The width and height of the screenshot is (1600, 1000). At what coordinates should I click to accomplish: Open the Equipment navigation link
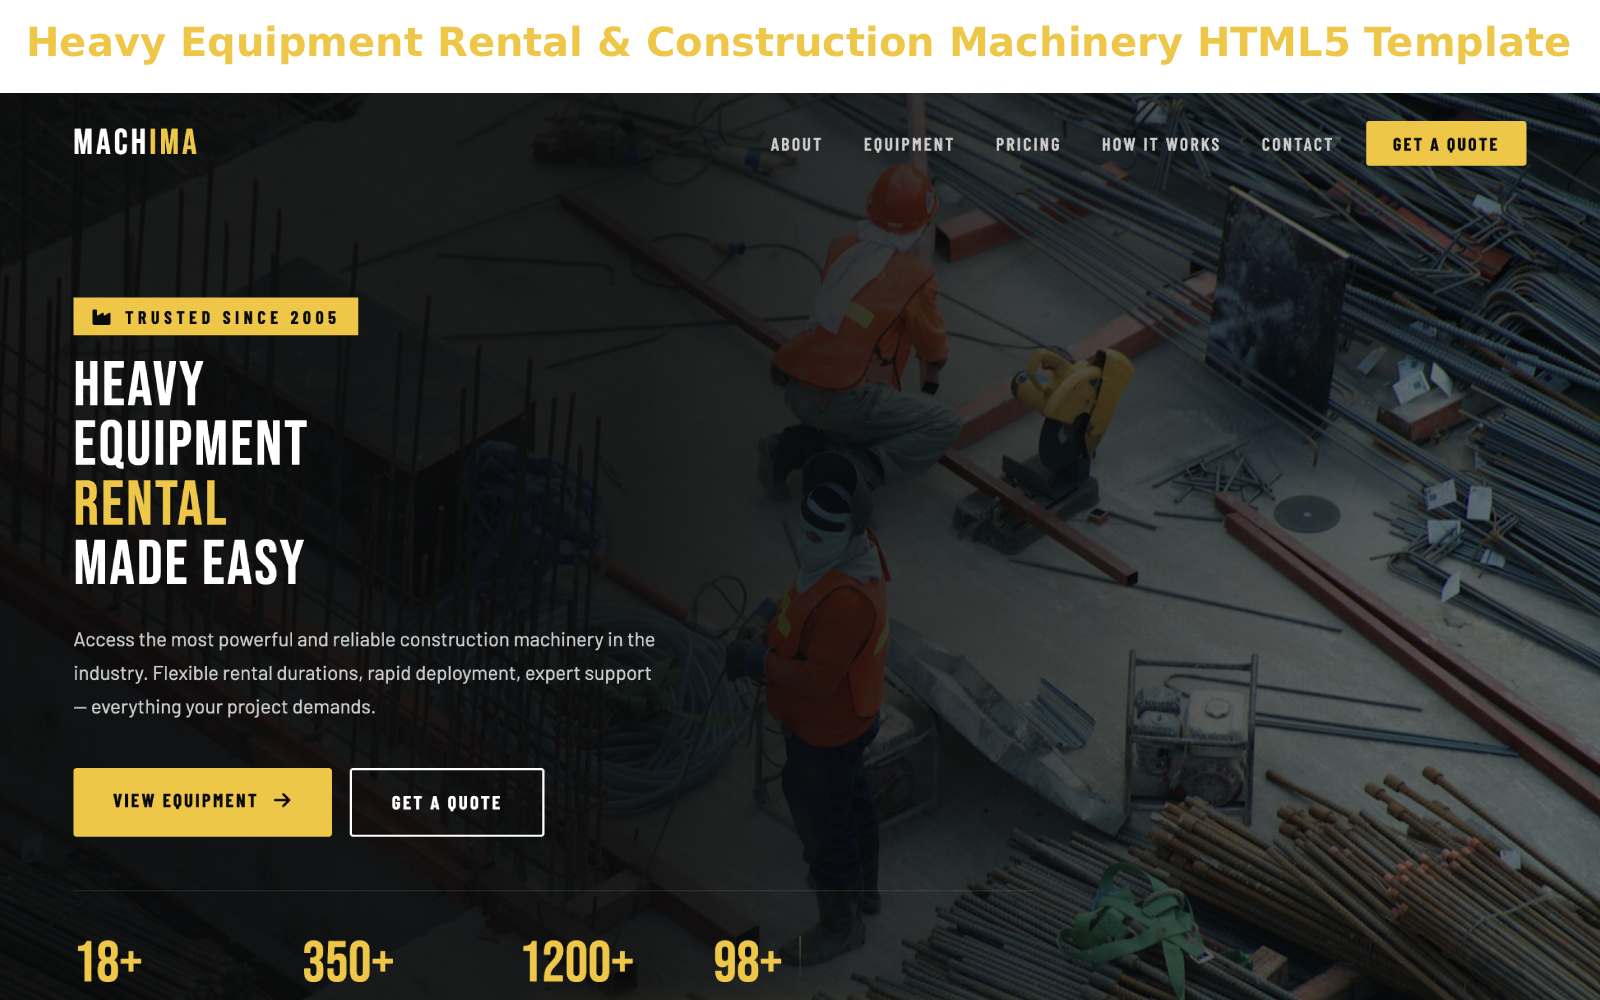point(908,144)
